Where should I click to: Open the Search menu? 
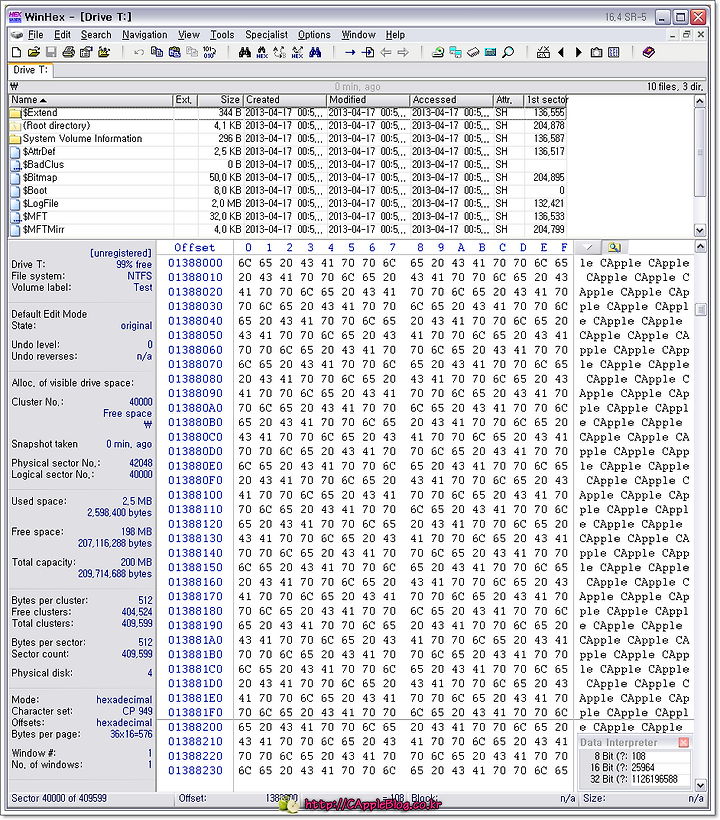point(96,35)
